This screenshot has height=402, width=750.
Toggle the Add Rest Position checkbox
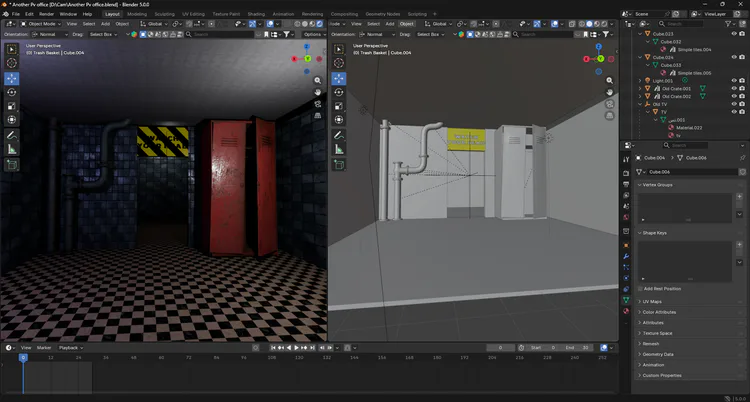640,288
